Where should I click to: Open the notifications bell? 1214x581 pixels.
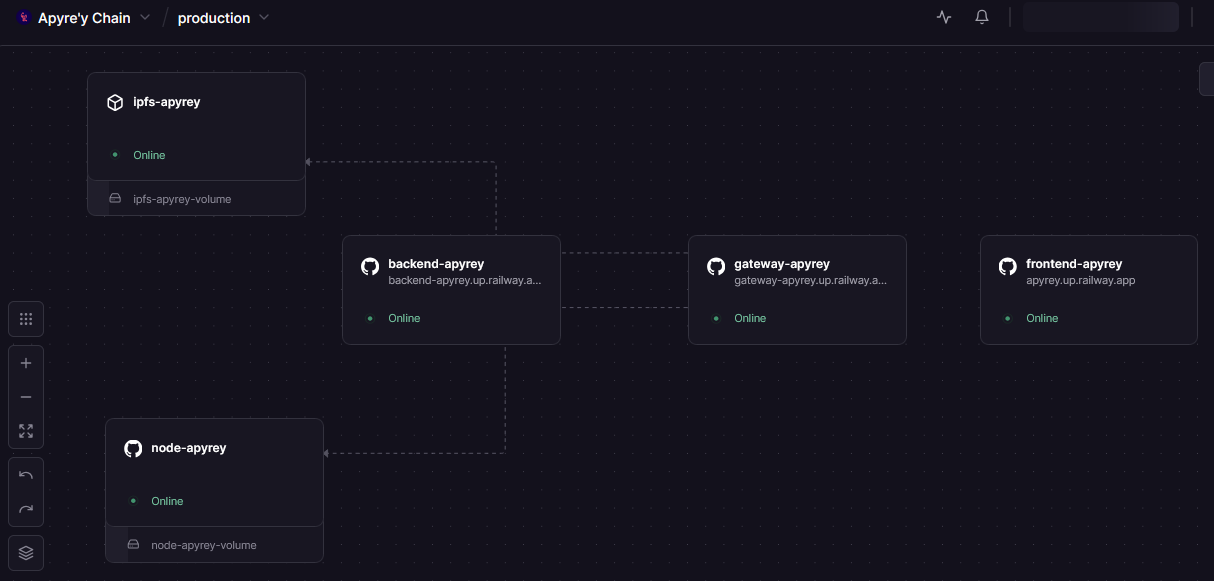click(982, 17)
